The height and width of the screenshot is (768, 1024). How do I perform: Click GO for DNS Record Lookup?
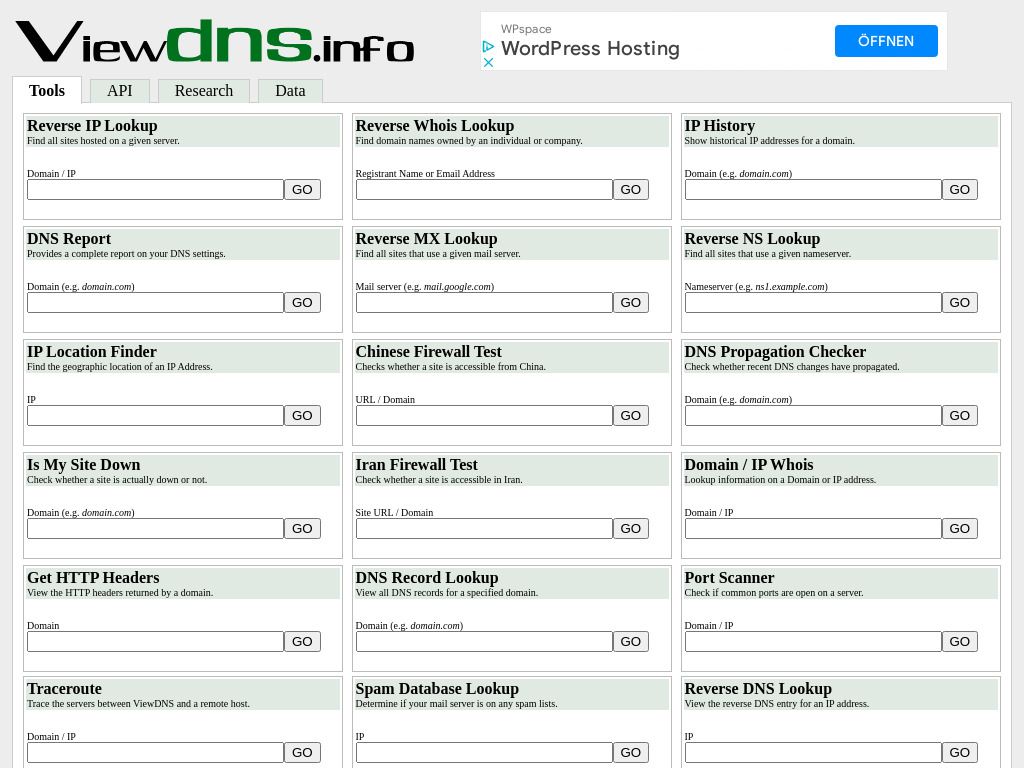(630, 641)
